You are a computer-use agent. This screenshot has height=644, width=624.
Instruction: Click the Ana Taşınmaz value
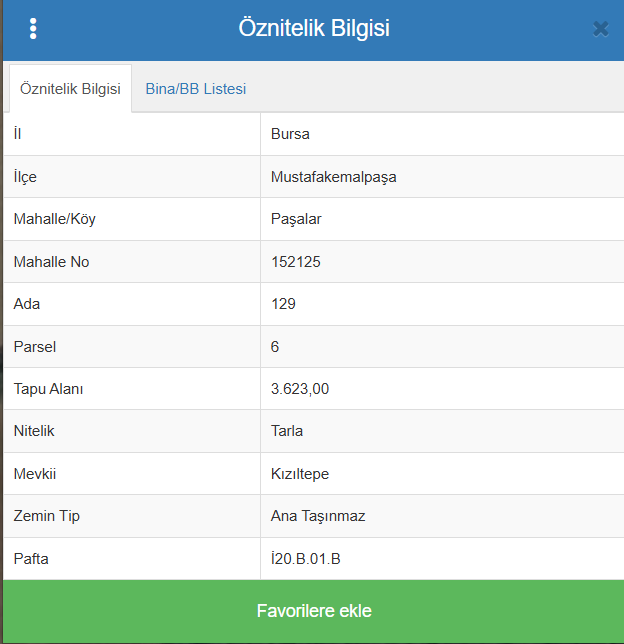click(318, 516)
